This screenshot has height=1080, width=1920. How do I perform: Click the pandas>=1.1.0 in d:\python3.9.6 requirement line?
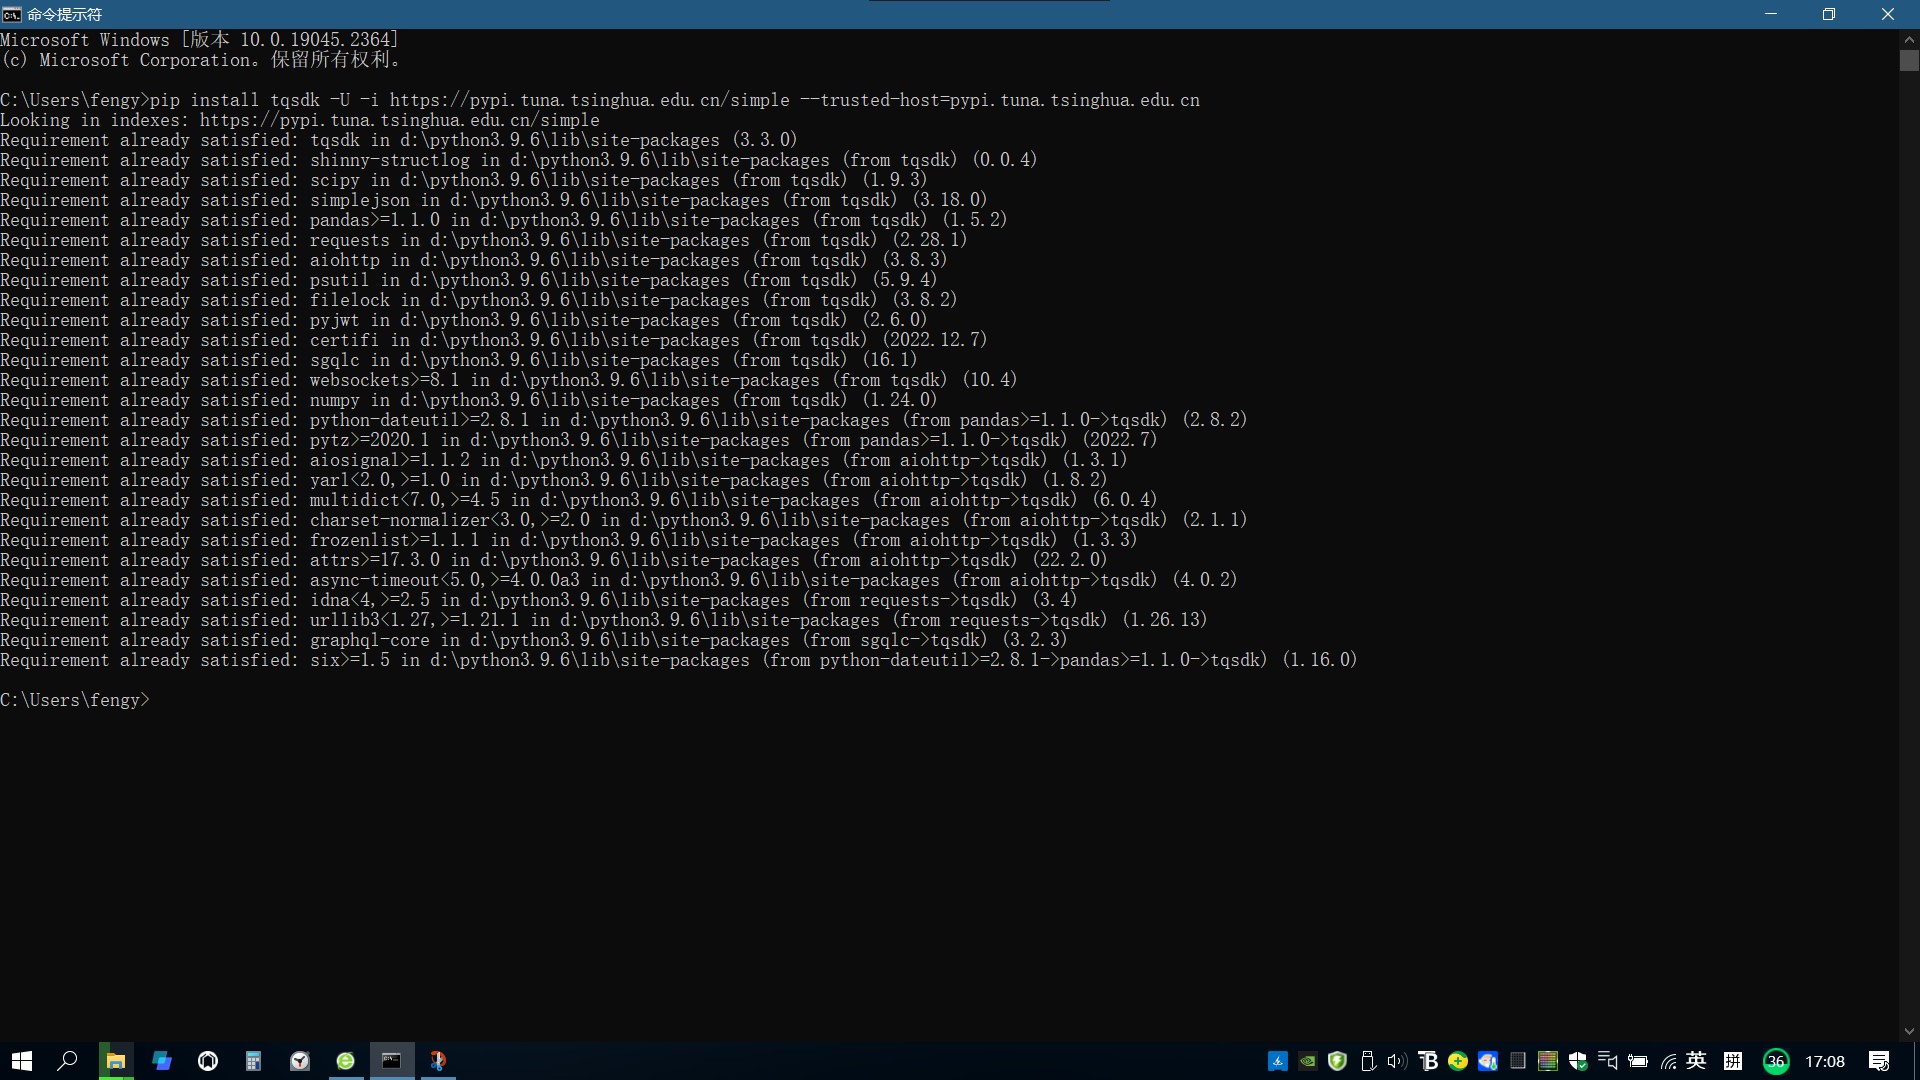504,220
